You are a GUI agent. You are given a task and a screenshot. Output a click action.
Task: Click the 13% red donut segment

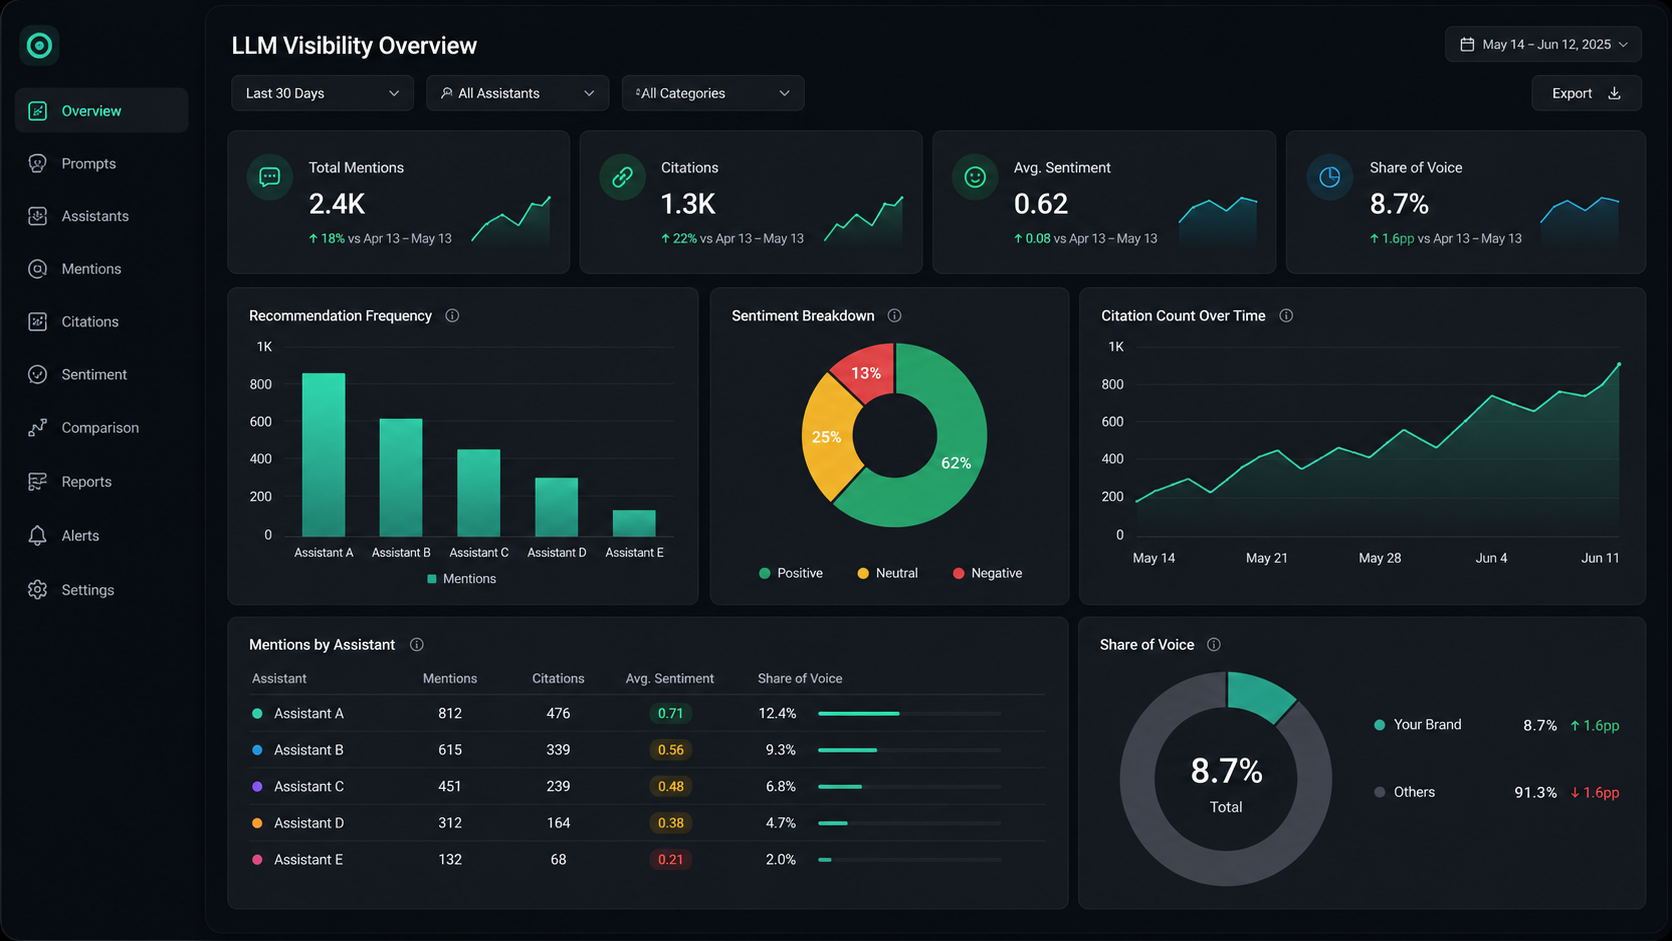866,373
